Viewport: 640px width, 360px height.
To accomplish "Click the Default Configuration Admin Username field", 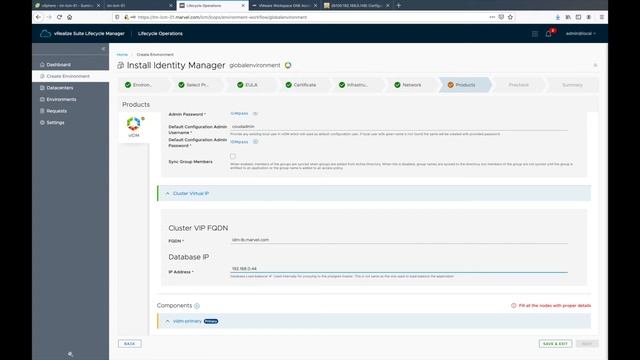I will coord(399,127).
